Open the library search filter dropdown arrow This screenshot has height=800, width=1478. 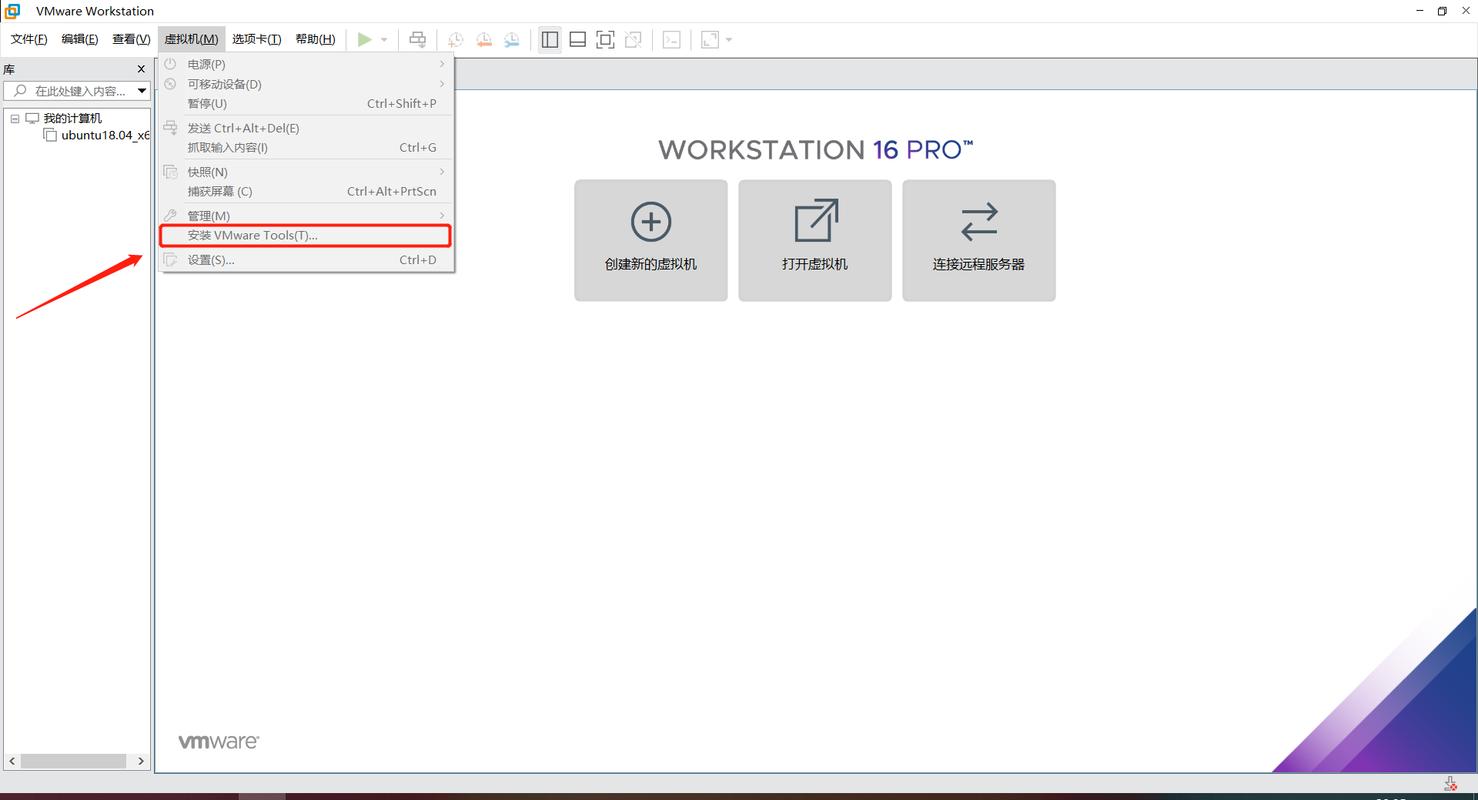[142, 91]
